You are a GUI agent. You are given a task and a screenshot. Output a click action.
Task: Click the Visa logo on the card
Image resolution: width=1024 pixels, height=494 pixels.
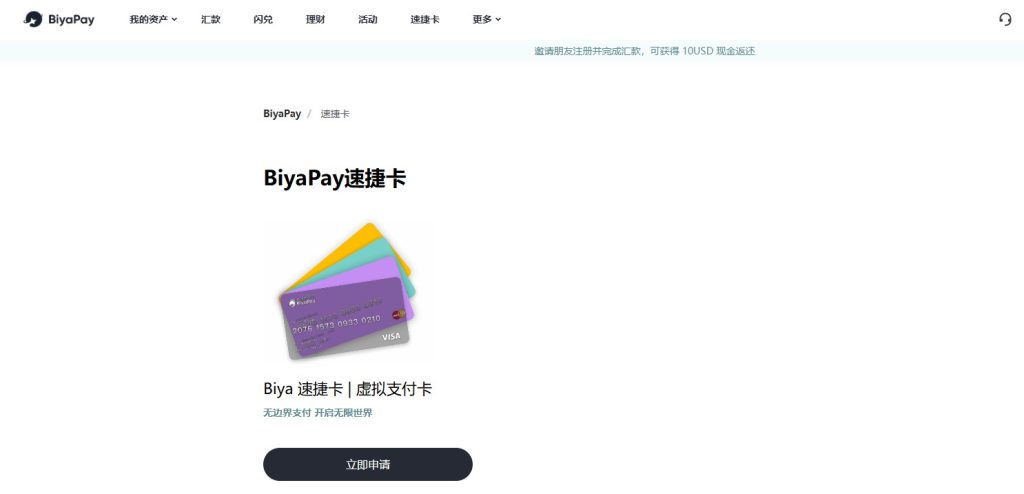391,337
